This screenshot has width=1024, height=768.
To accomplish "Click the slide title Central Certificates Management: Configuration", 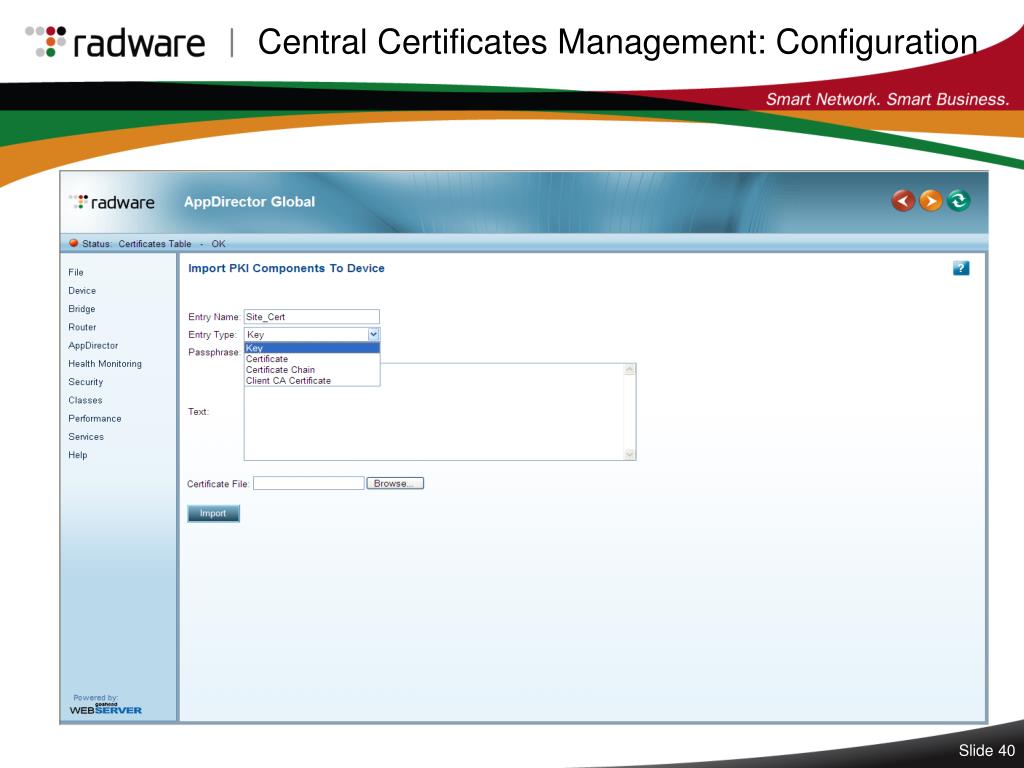I will (617, 42).
